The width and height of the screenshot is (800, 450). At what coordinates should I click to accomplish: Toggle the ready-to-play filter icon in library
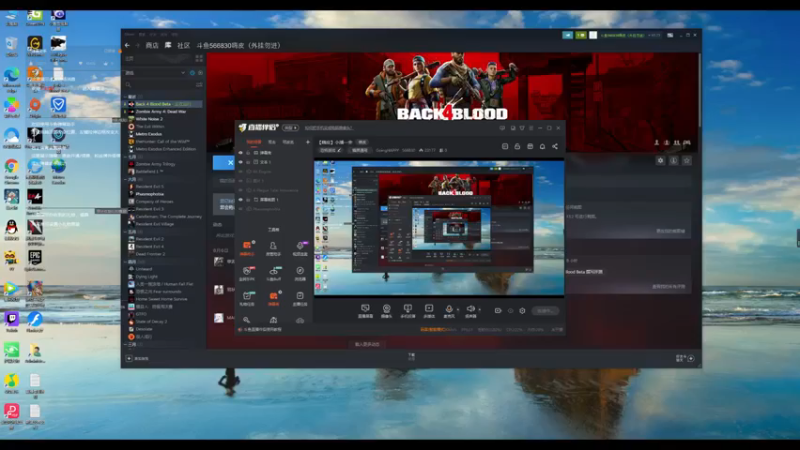[200, 73]
